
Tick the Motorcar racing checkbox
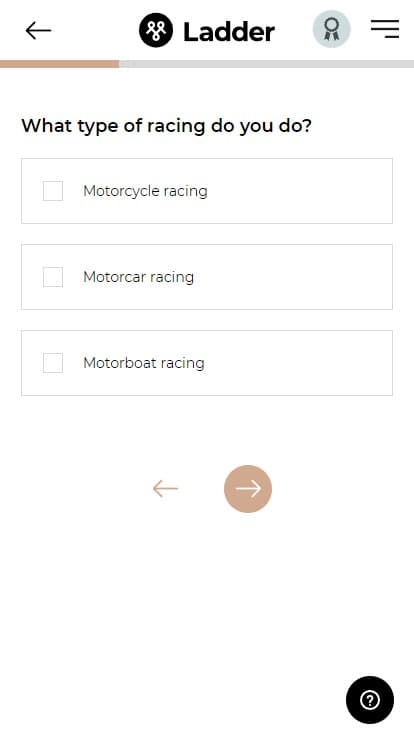pyautogui.click(x=53, y=277)
